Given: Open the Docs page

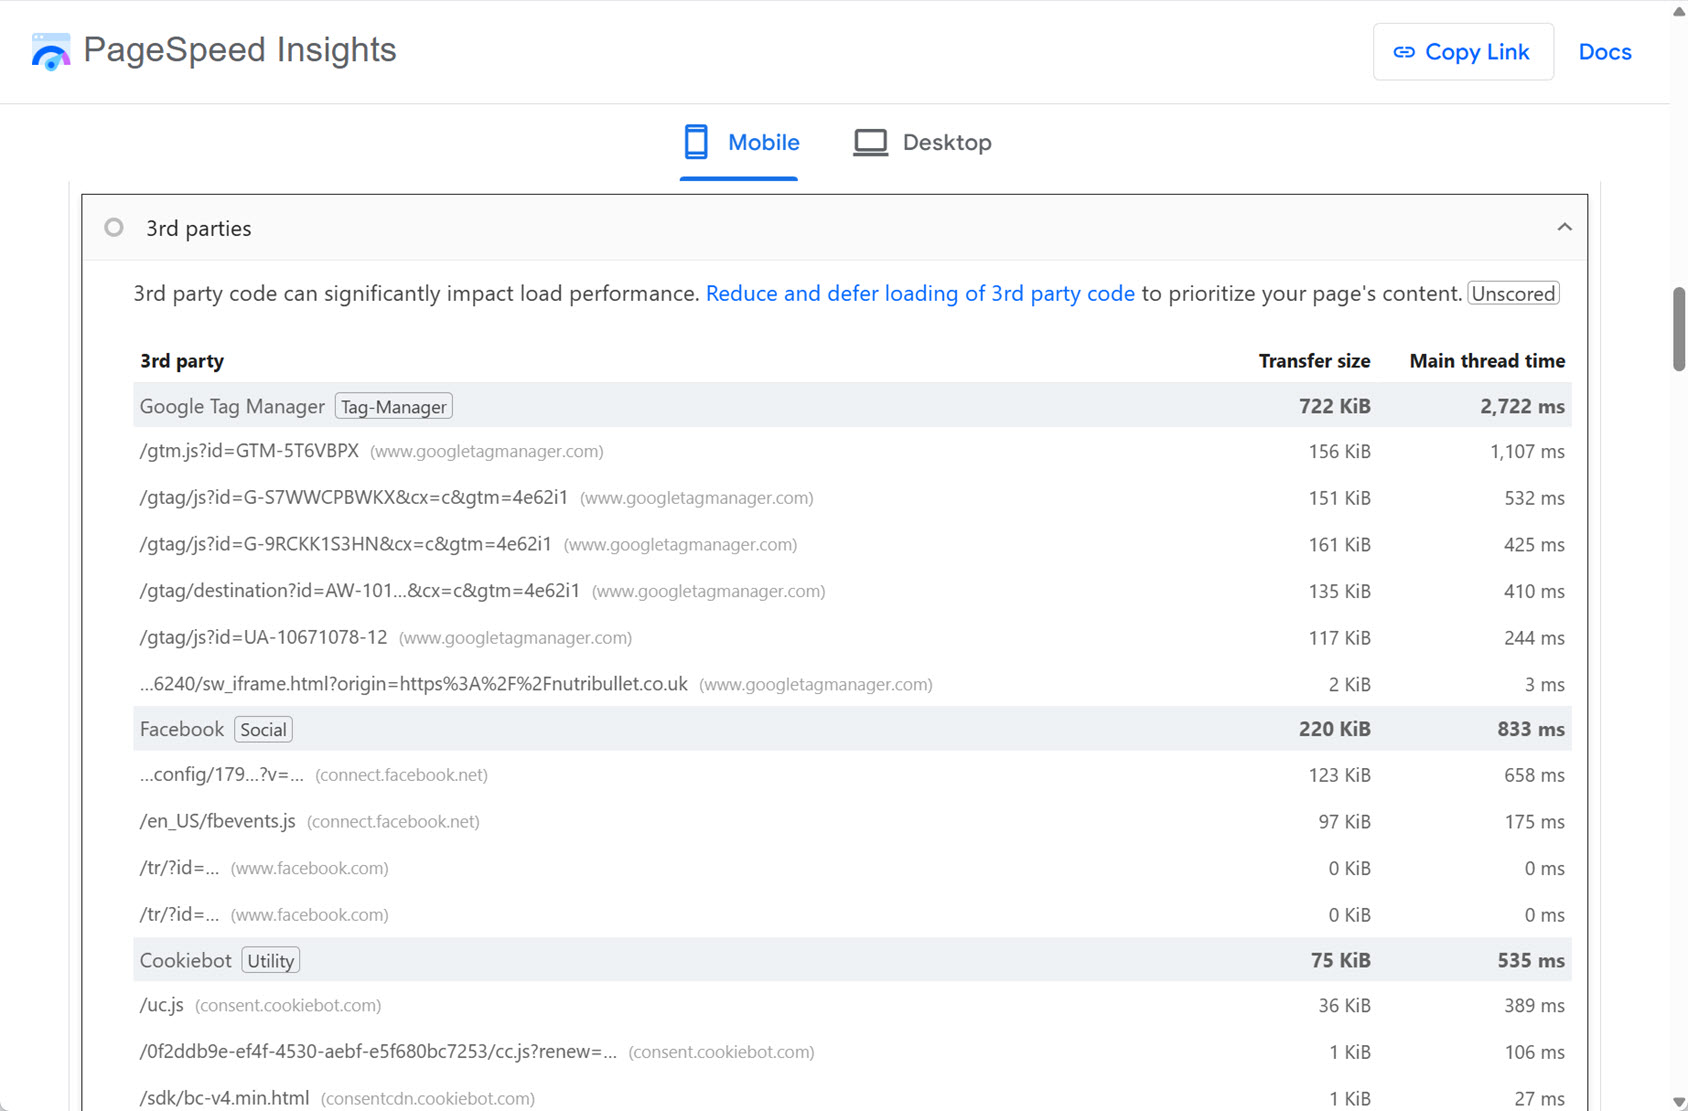Looking at the screenshot, I should pyautogui.click(x=1604, y=51).
